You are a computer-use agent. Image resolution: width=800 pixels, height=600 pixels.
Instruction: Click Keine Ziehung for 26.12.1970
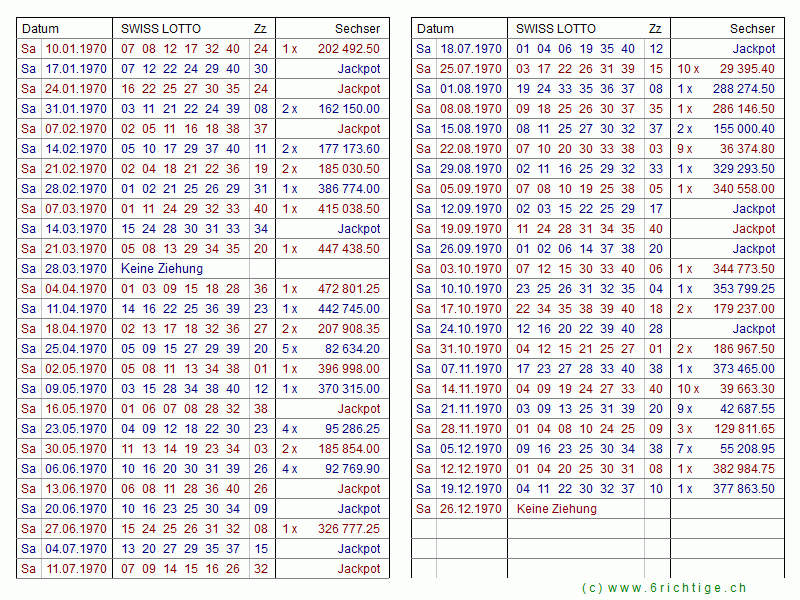(x=557, y=509)
